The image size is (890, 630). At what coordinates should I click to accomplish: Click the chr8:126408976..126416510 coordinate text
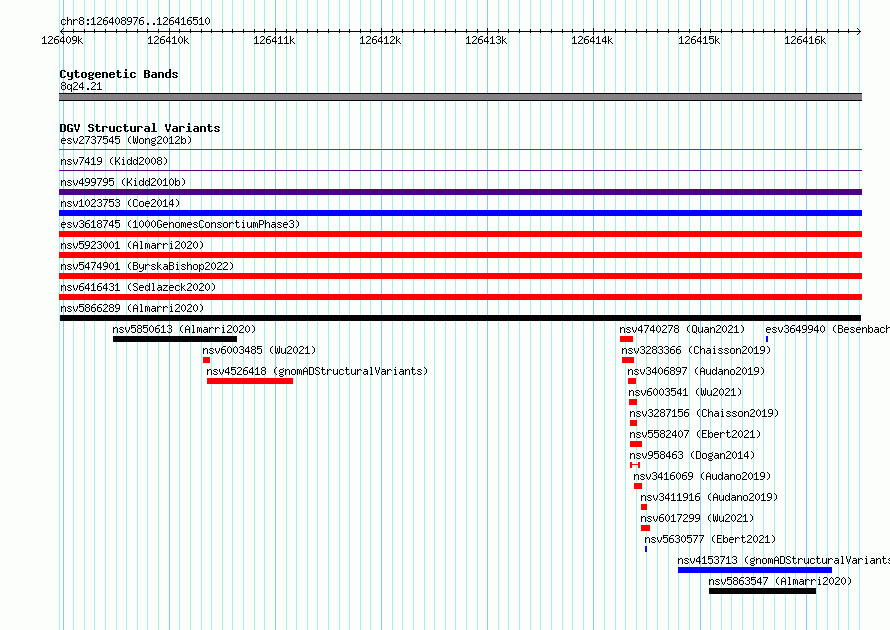click(135, 21)
